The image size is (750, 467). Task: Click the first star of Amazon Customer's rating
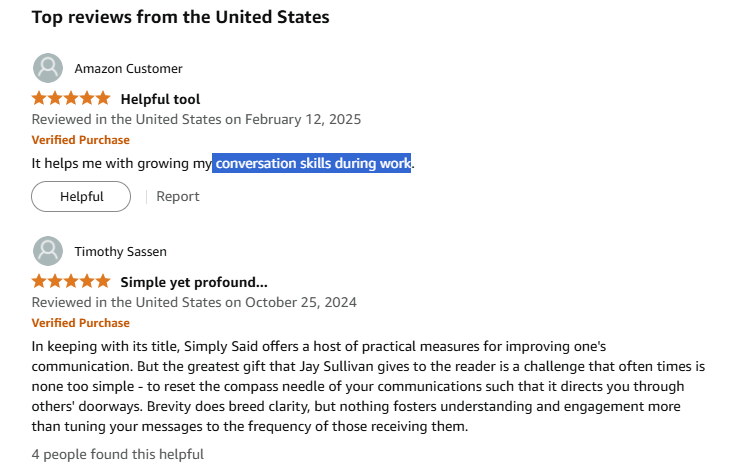coord(39,99)
